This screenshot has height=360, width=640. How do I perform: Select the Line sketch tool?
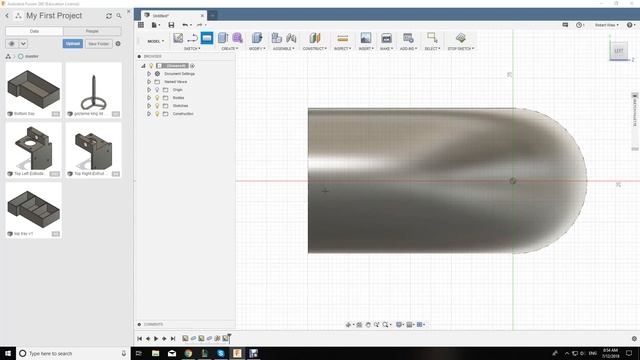click(192, 38)
